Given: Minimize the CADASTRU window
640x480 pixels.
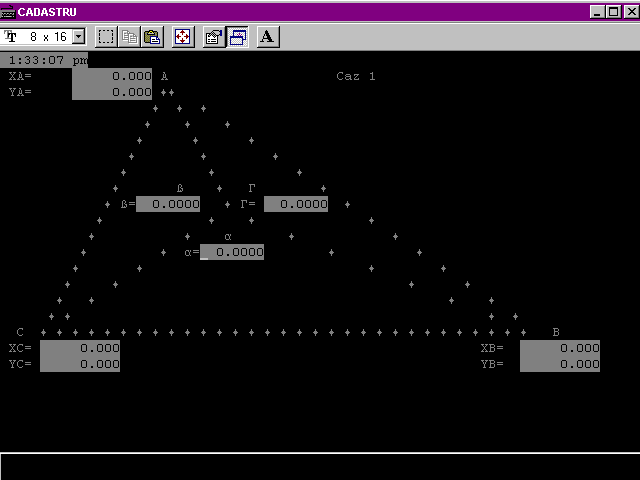Looking at the screenshot, I should point(597,12).
